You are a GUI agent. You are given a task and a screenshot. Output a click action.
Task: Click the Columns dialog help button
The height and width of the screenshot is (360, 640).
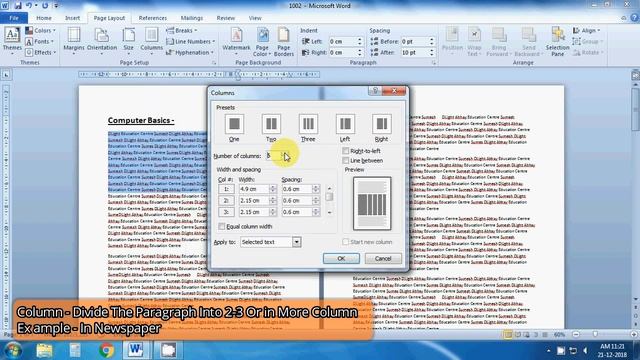(375, 91)
